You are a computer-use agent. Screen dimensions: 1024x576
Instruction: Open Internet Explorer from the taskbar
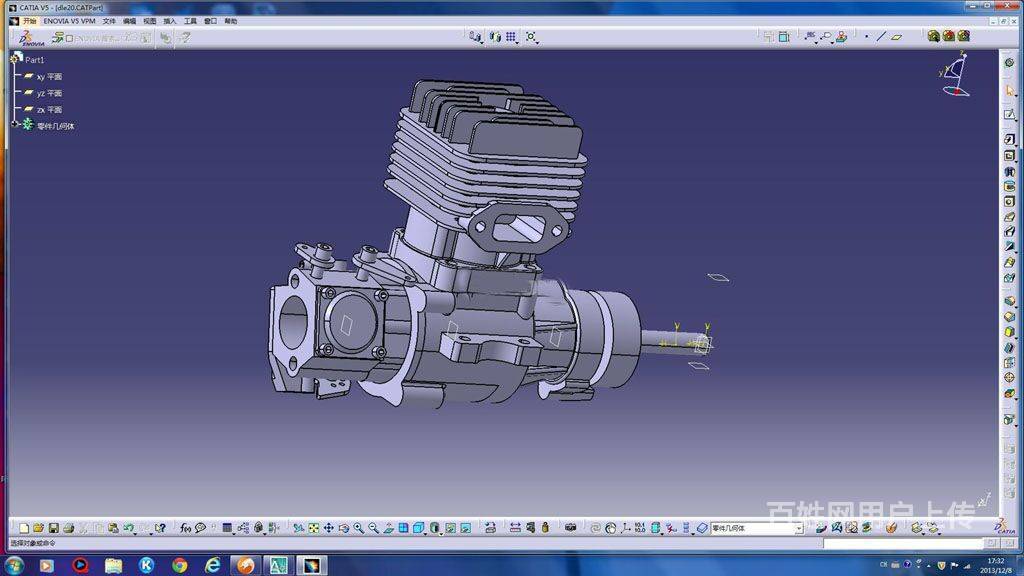(212, 565)
